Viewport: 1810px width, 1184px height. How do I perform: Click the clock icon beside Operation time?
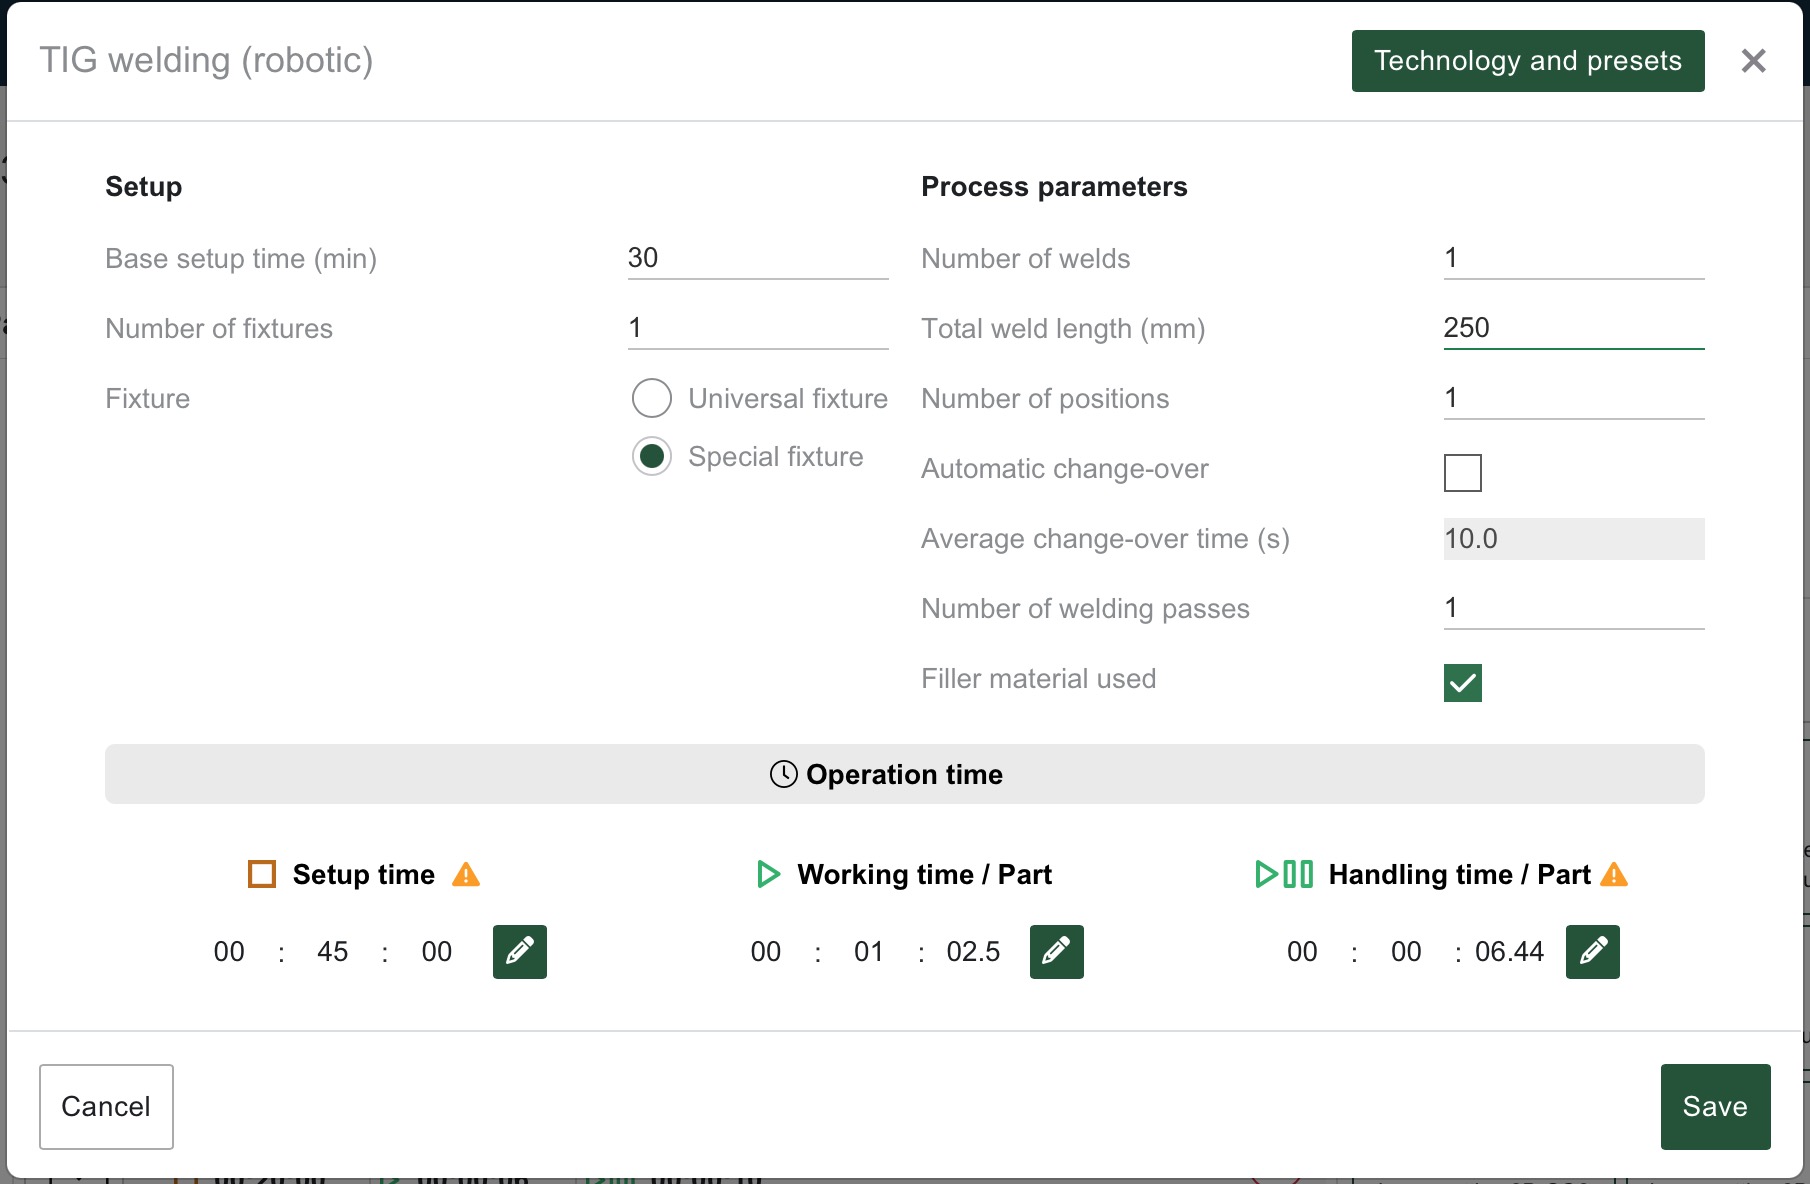coord(783,774)
